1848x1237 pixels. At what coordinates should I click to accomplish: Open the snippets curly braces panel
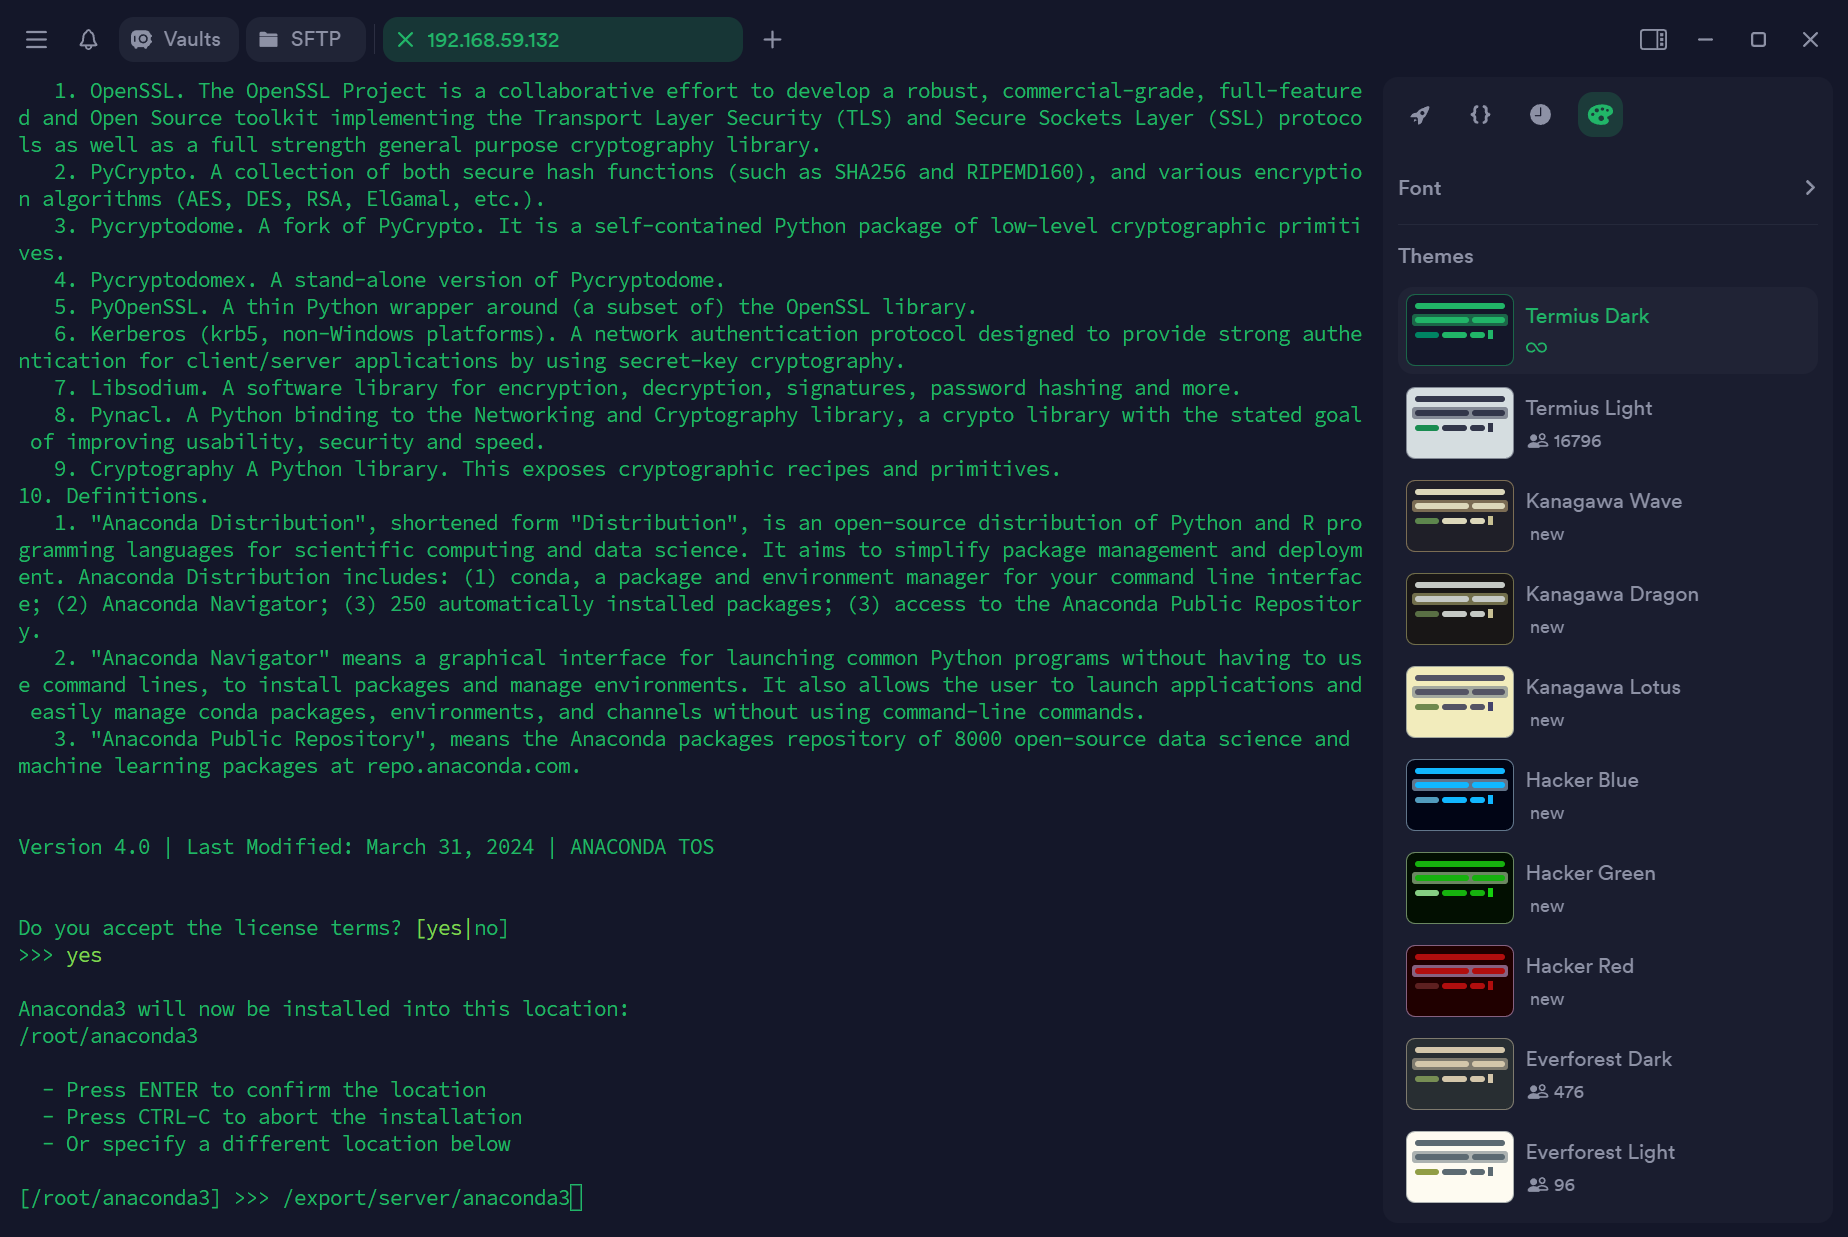point(1480,115)
